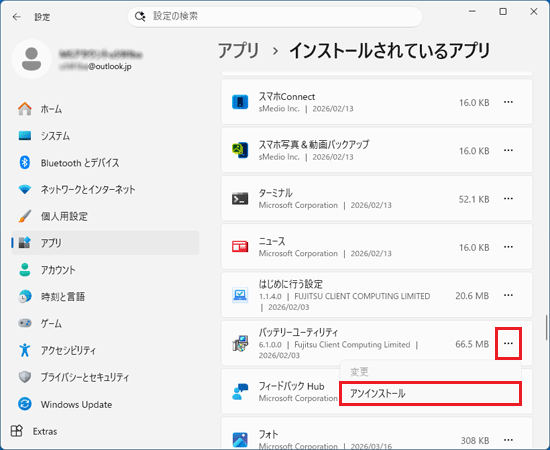Click the privacy shield icon

[x=25, y=377]
